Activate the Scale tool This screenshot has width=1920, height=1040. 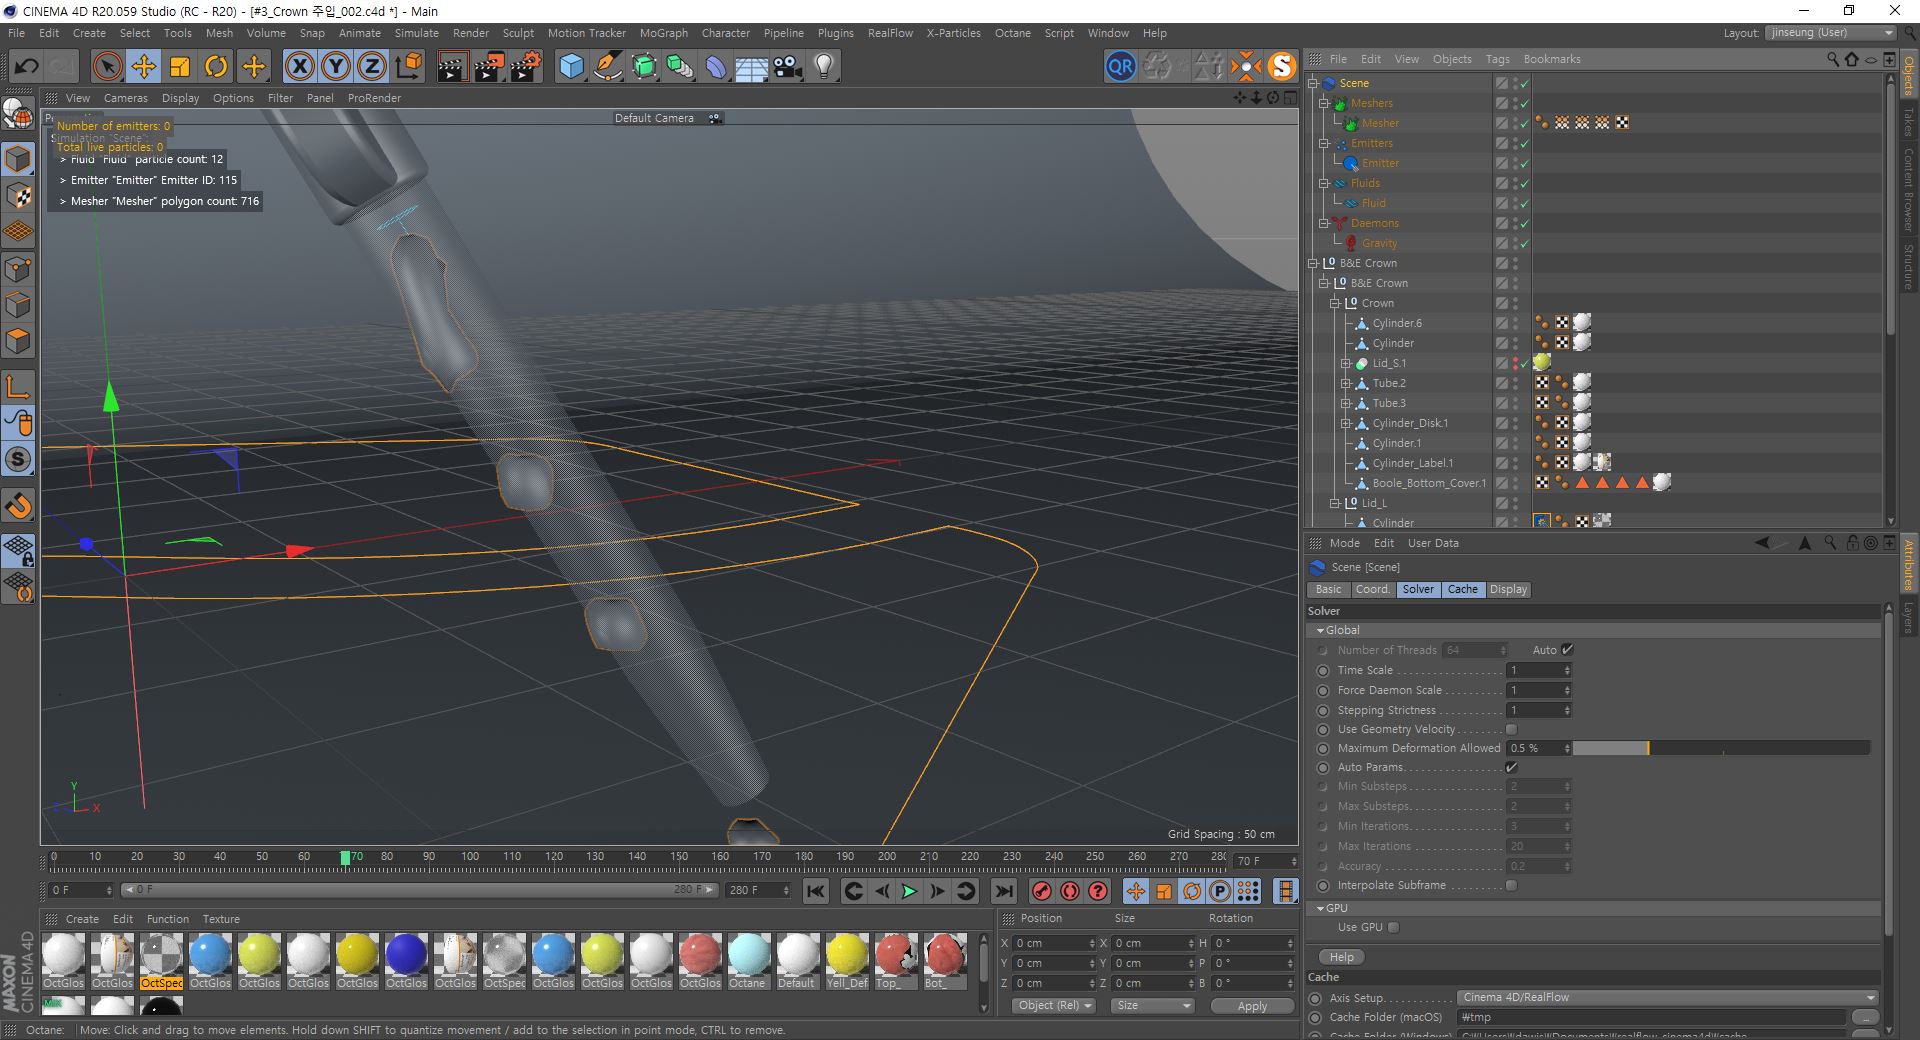tap(180, 67)
